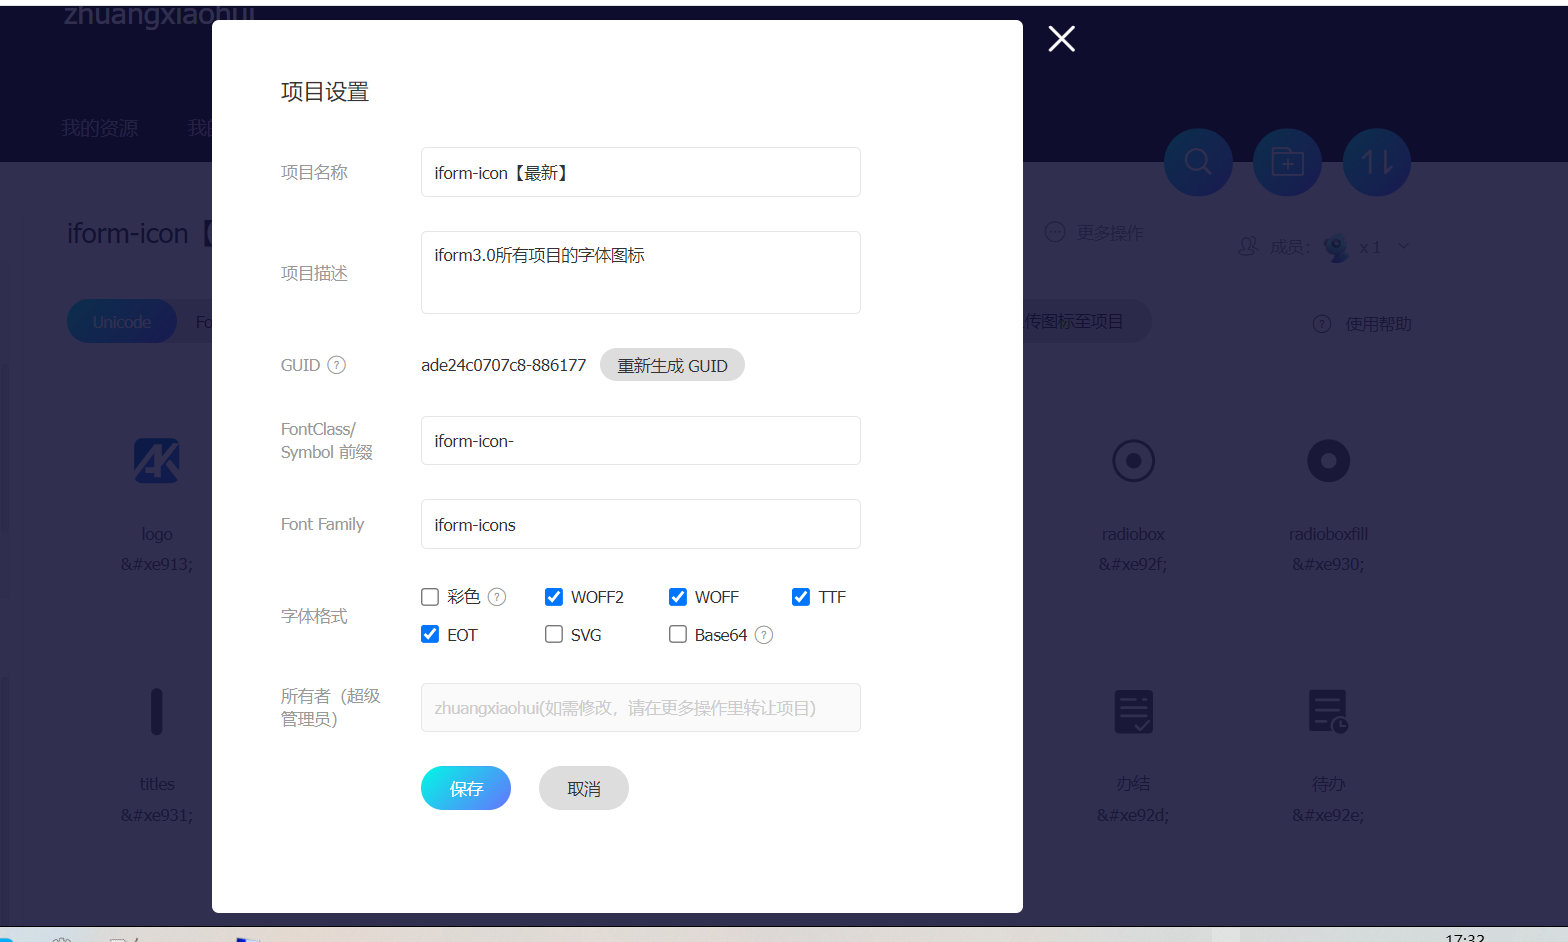Click help icon next to 彩色 checkbox
The height and width of the screenshot is (942, 1568).
point(497,597)
